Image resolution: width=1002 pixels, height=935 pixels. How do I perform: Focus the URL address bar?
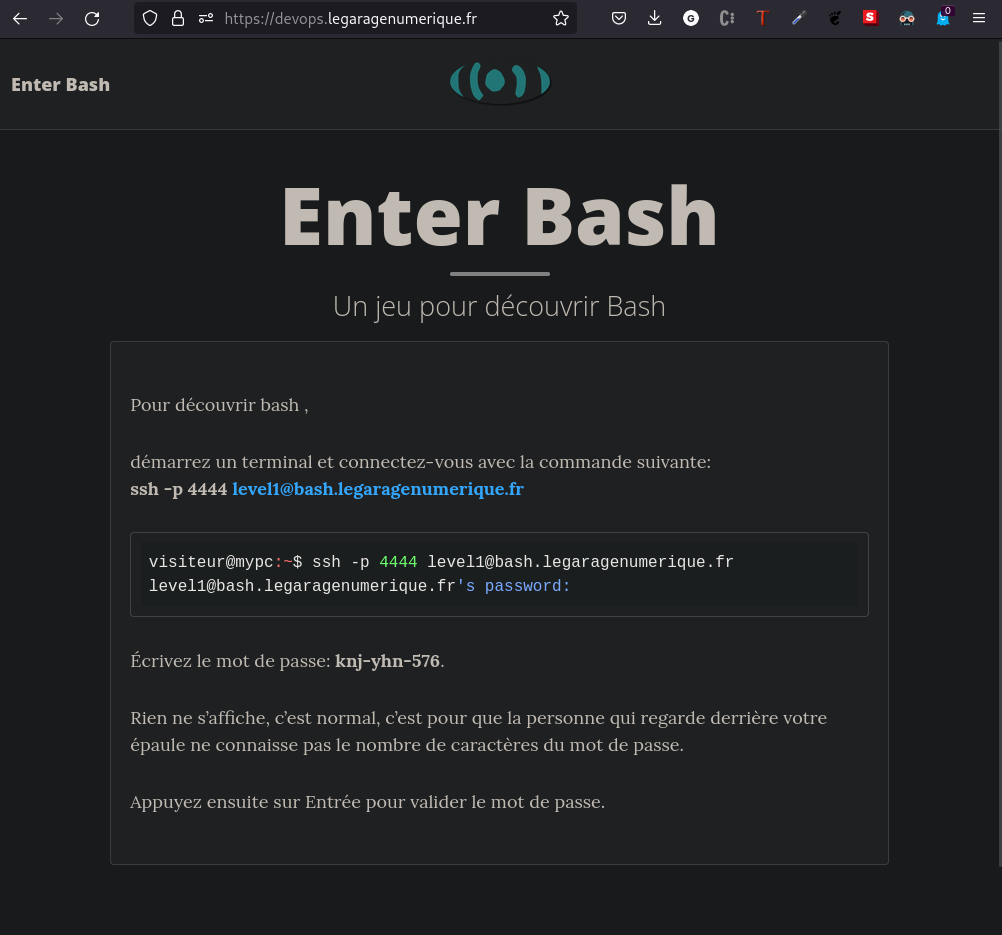380,18
